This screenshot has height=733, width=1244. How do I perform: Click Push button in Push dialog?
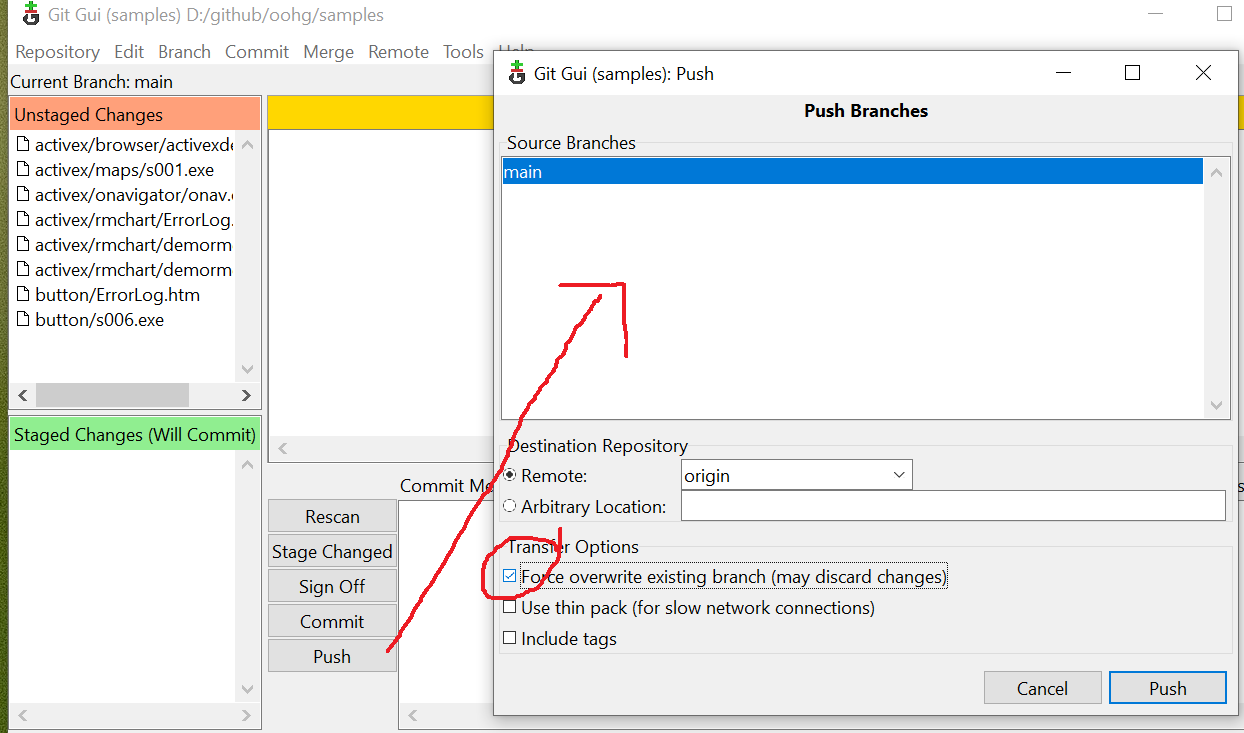pyautogui.click(x=1167, y=688)
